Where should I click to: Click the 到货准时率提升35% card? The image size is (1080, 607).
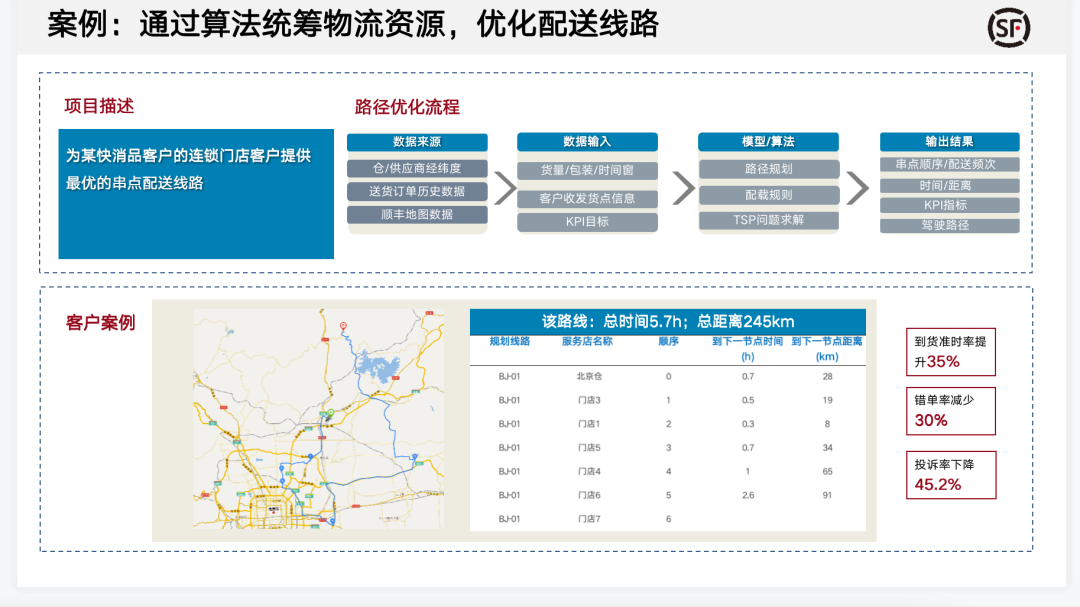click(x=951, y=352)
